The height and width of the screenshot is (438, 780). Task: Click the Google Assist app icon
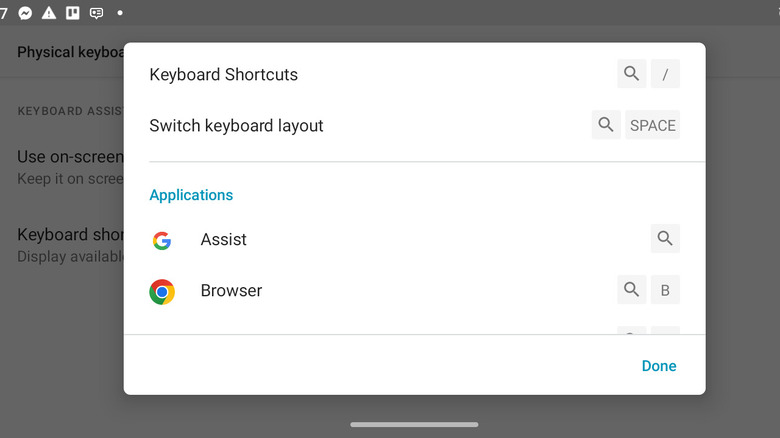(162, 240)
